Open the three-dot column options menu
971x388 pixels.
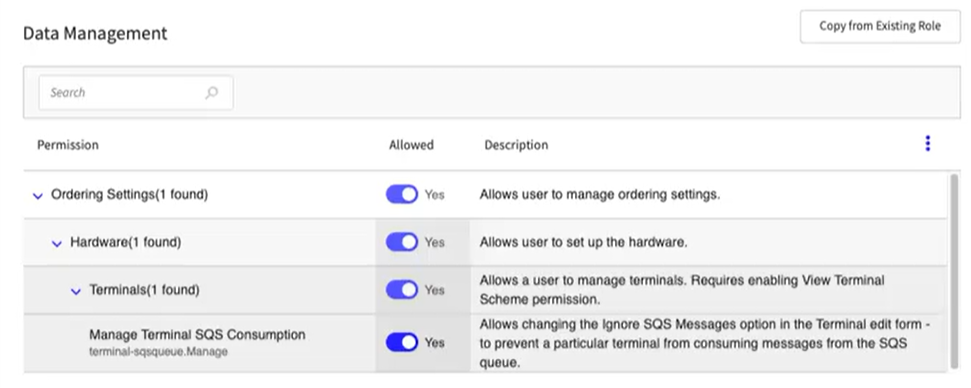coord(927,144)
